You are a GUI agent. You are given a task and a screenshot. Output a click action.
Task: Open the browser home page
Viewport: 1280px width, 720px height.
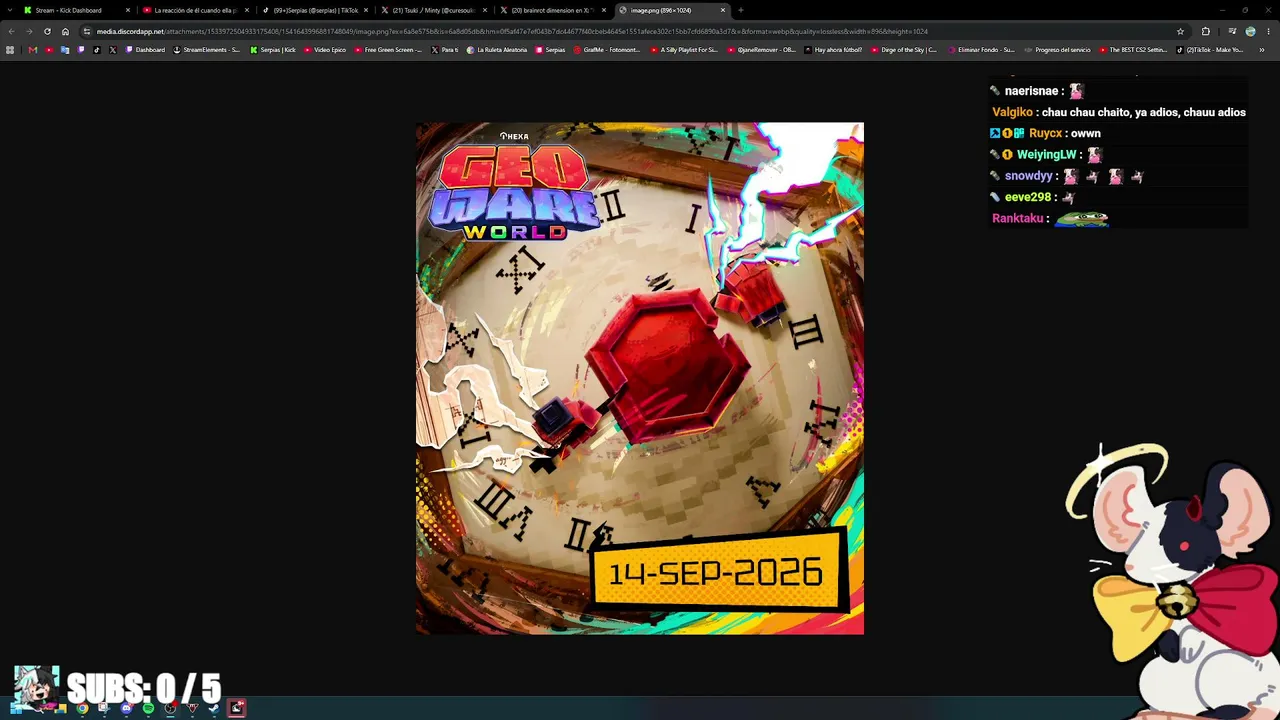click(65, 31)
